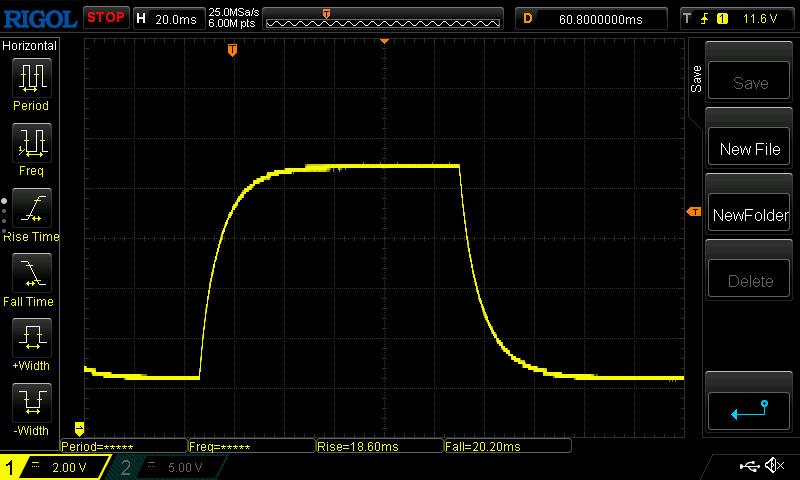Click the RIGOL logo
Screen dimensions: 800x480
40,19
